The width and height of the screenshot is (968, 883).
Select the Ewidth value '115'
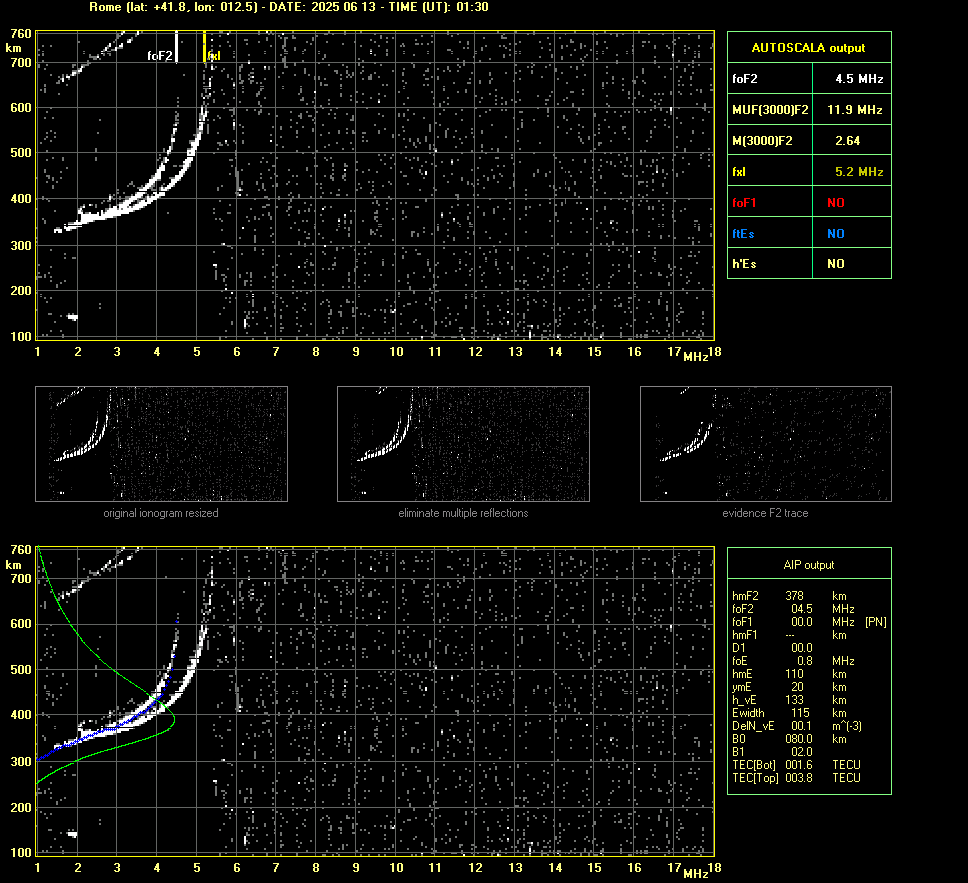pyautogui.click(x=800, y=713)
